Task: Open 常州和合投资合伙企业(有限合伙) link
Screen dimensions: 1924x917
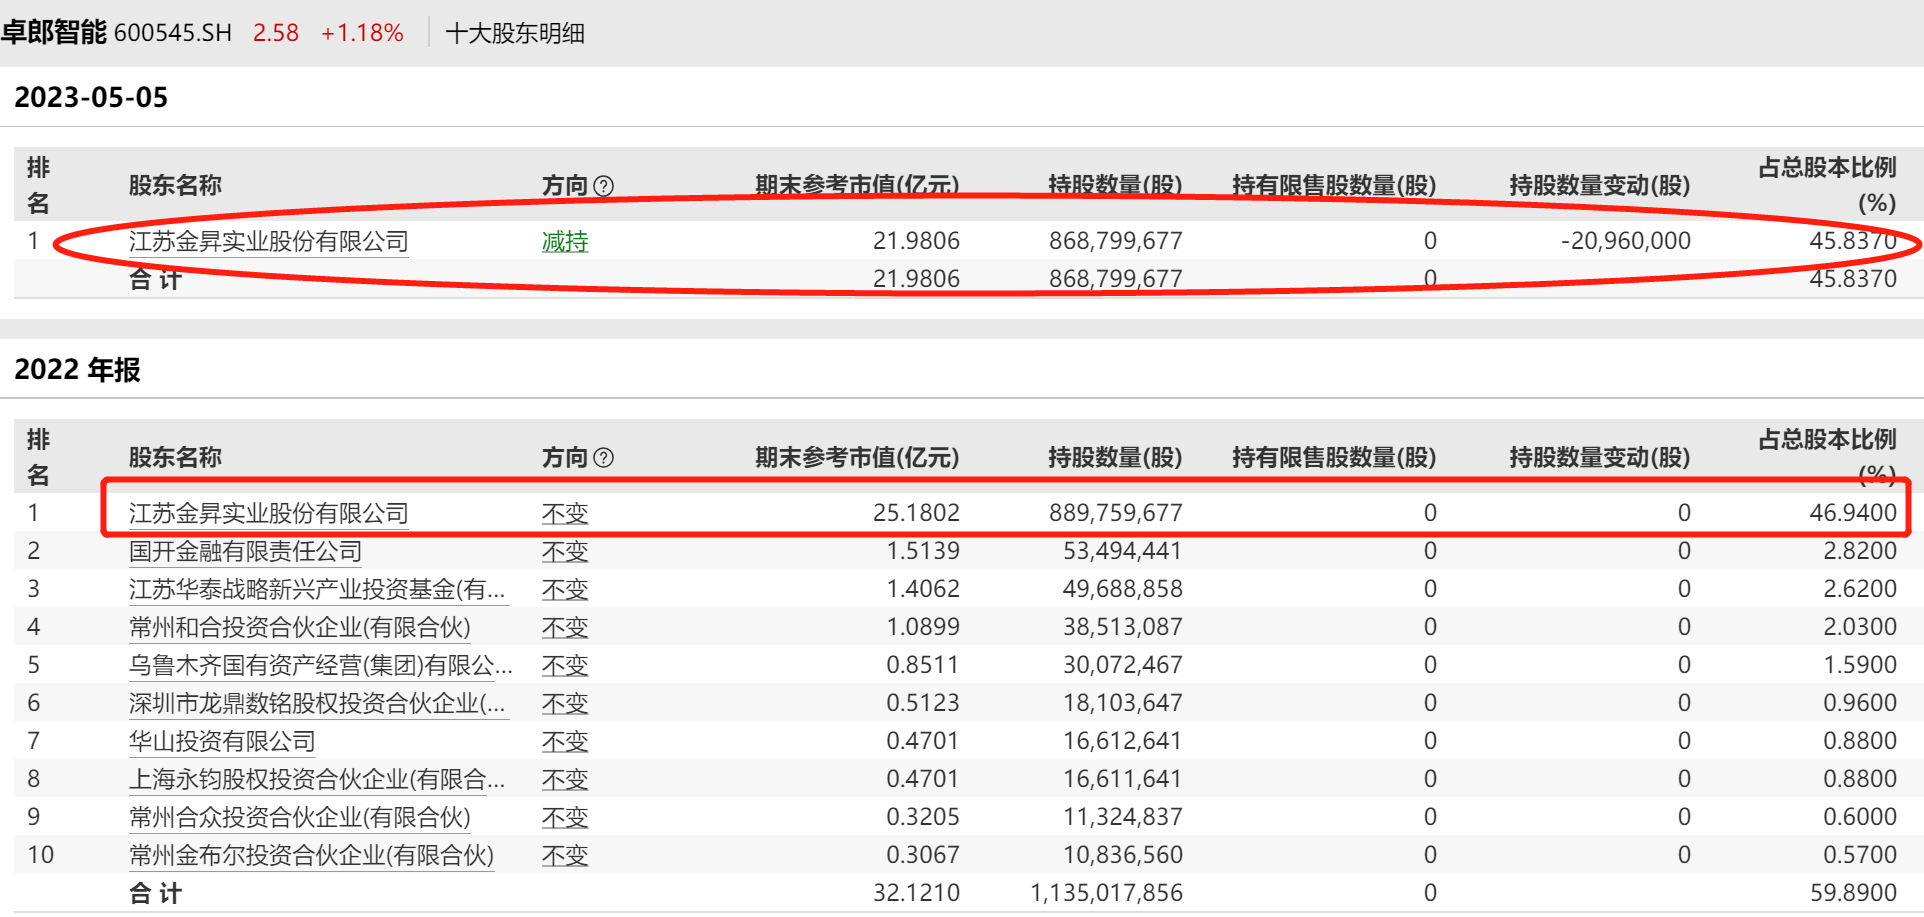Action: tap(299, 627)
